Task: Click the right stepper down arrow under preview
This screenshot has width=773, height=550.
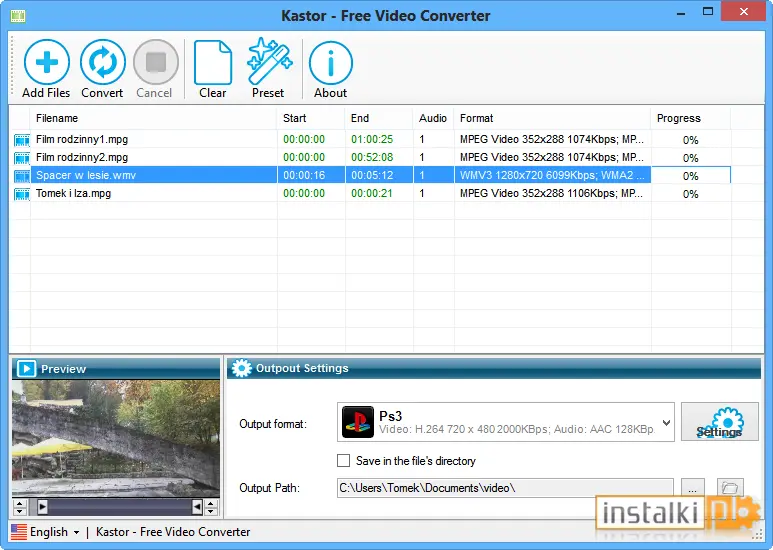Action: [211, 511]
